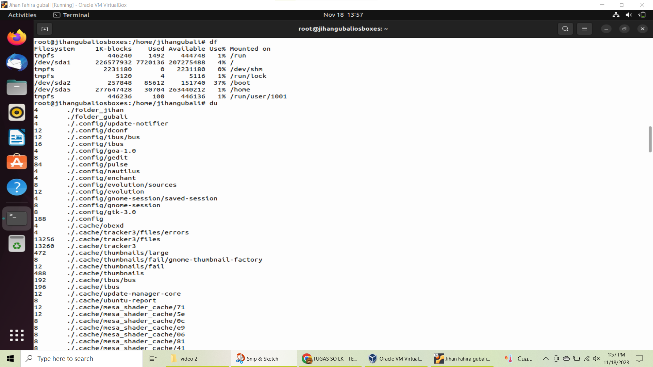
Task: Open Ubuntu Software store in the dock
Action: click(17, 162)
